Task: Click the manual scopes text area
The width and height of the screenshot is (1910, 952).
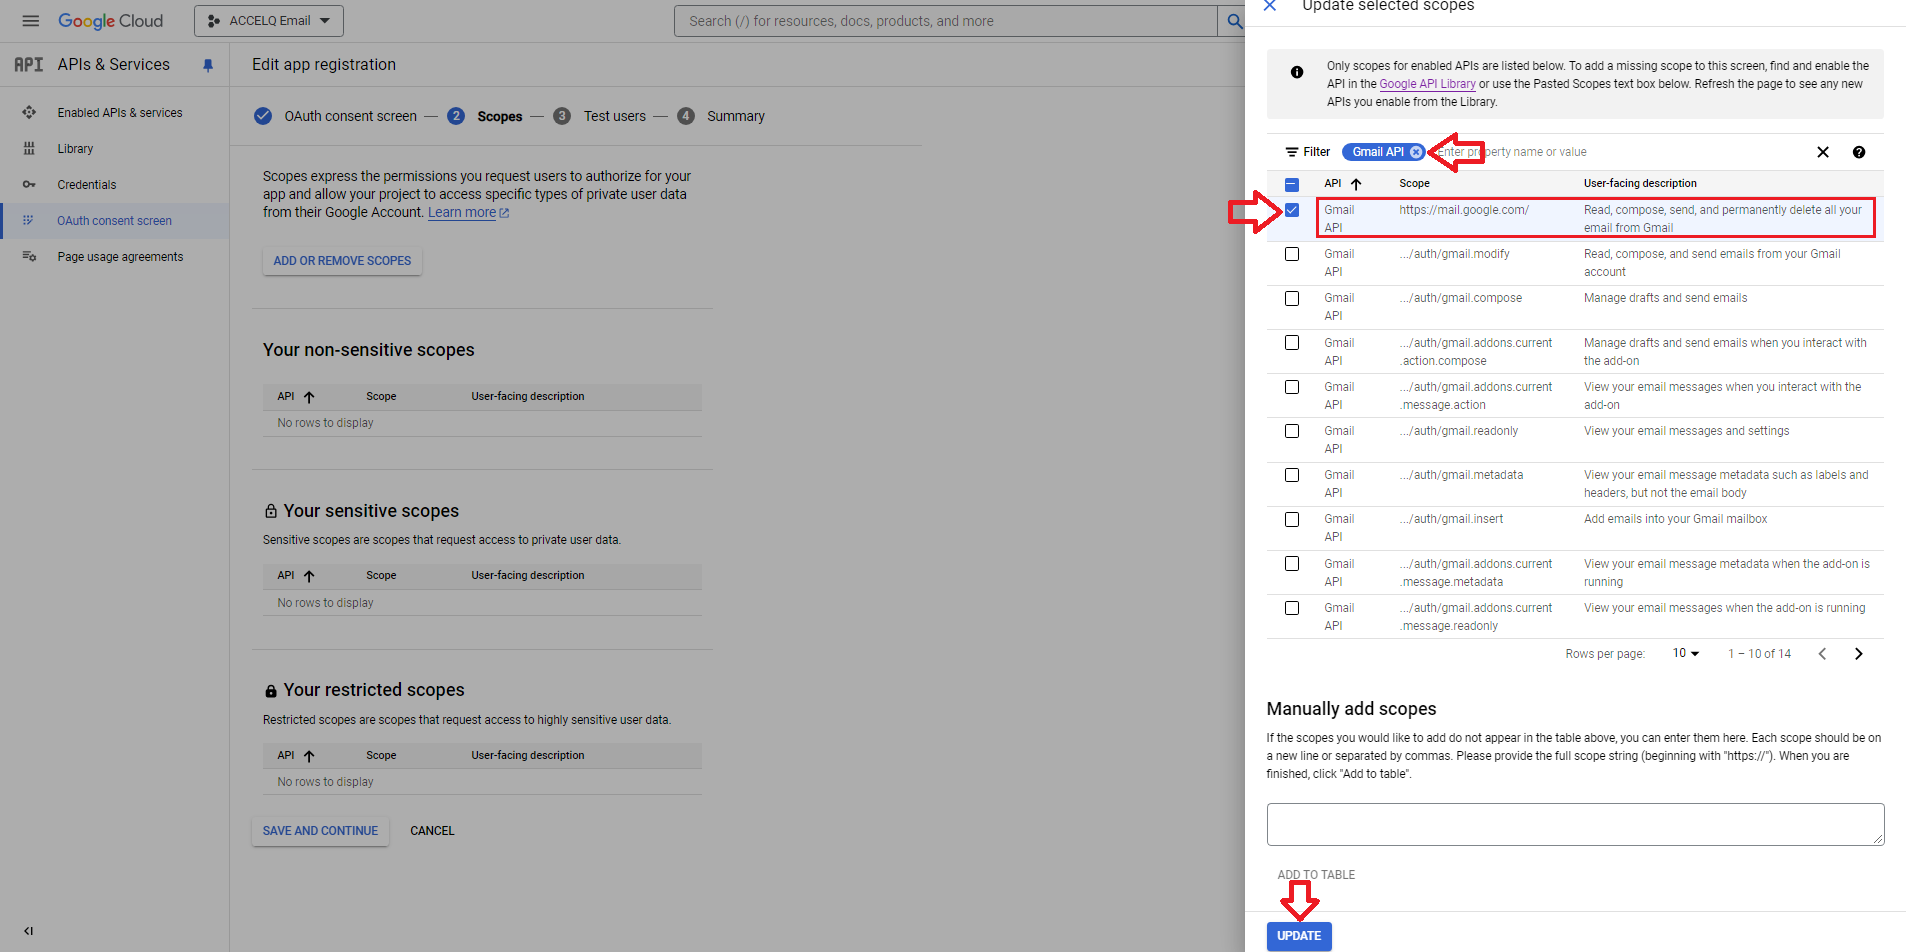Action: pos(1575,825)
